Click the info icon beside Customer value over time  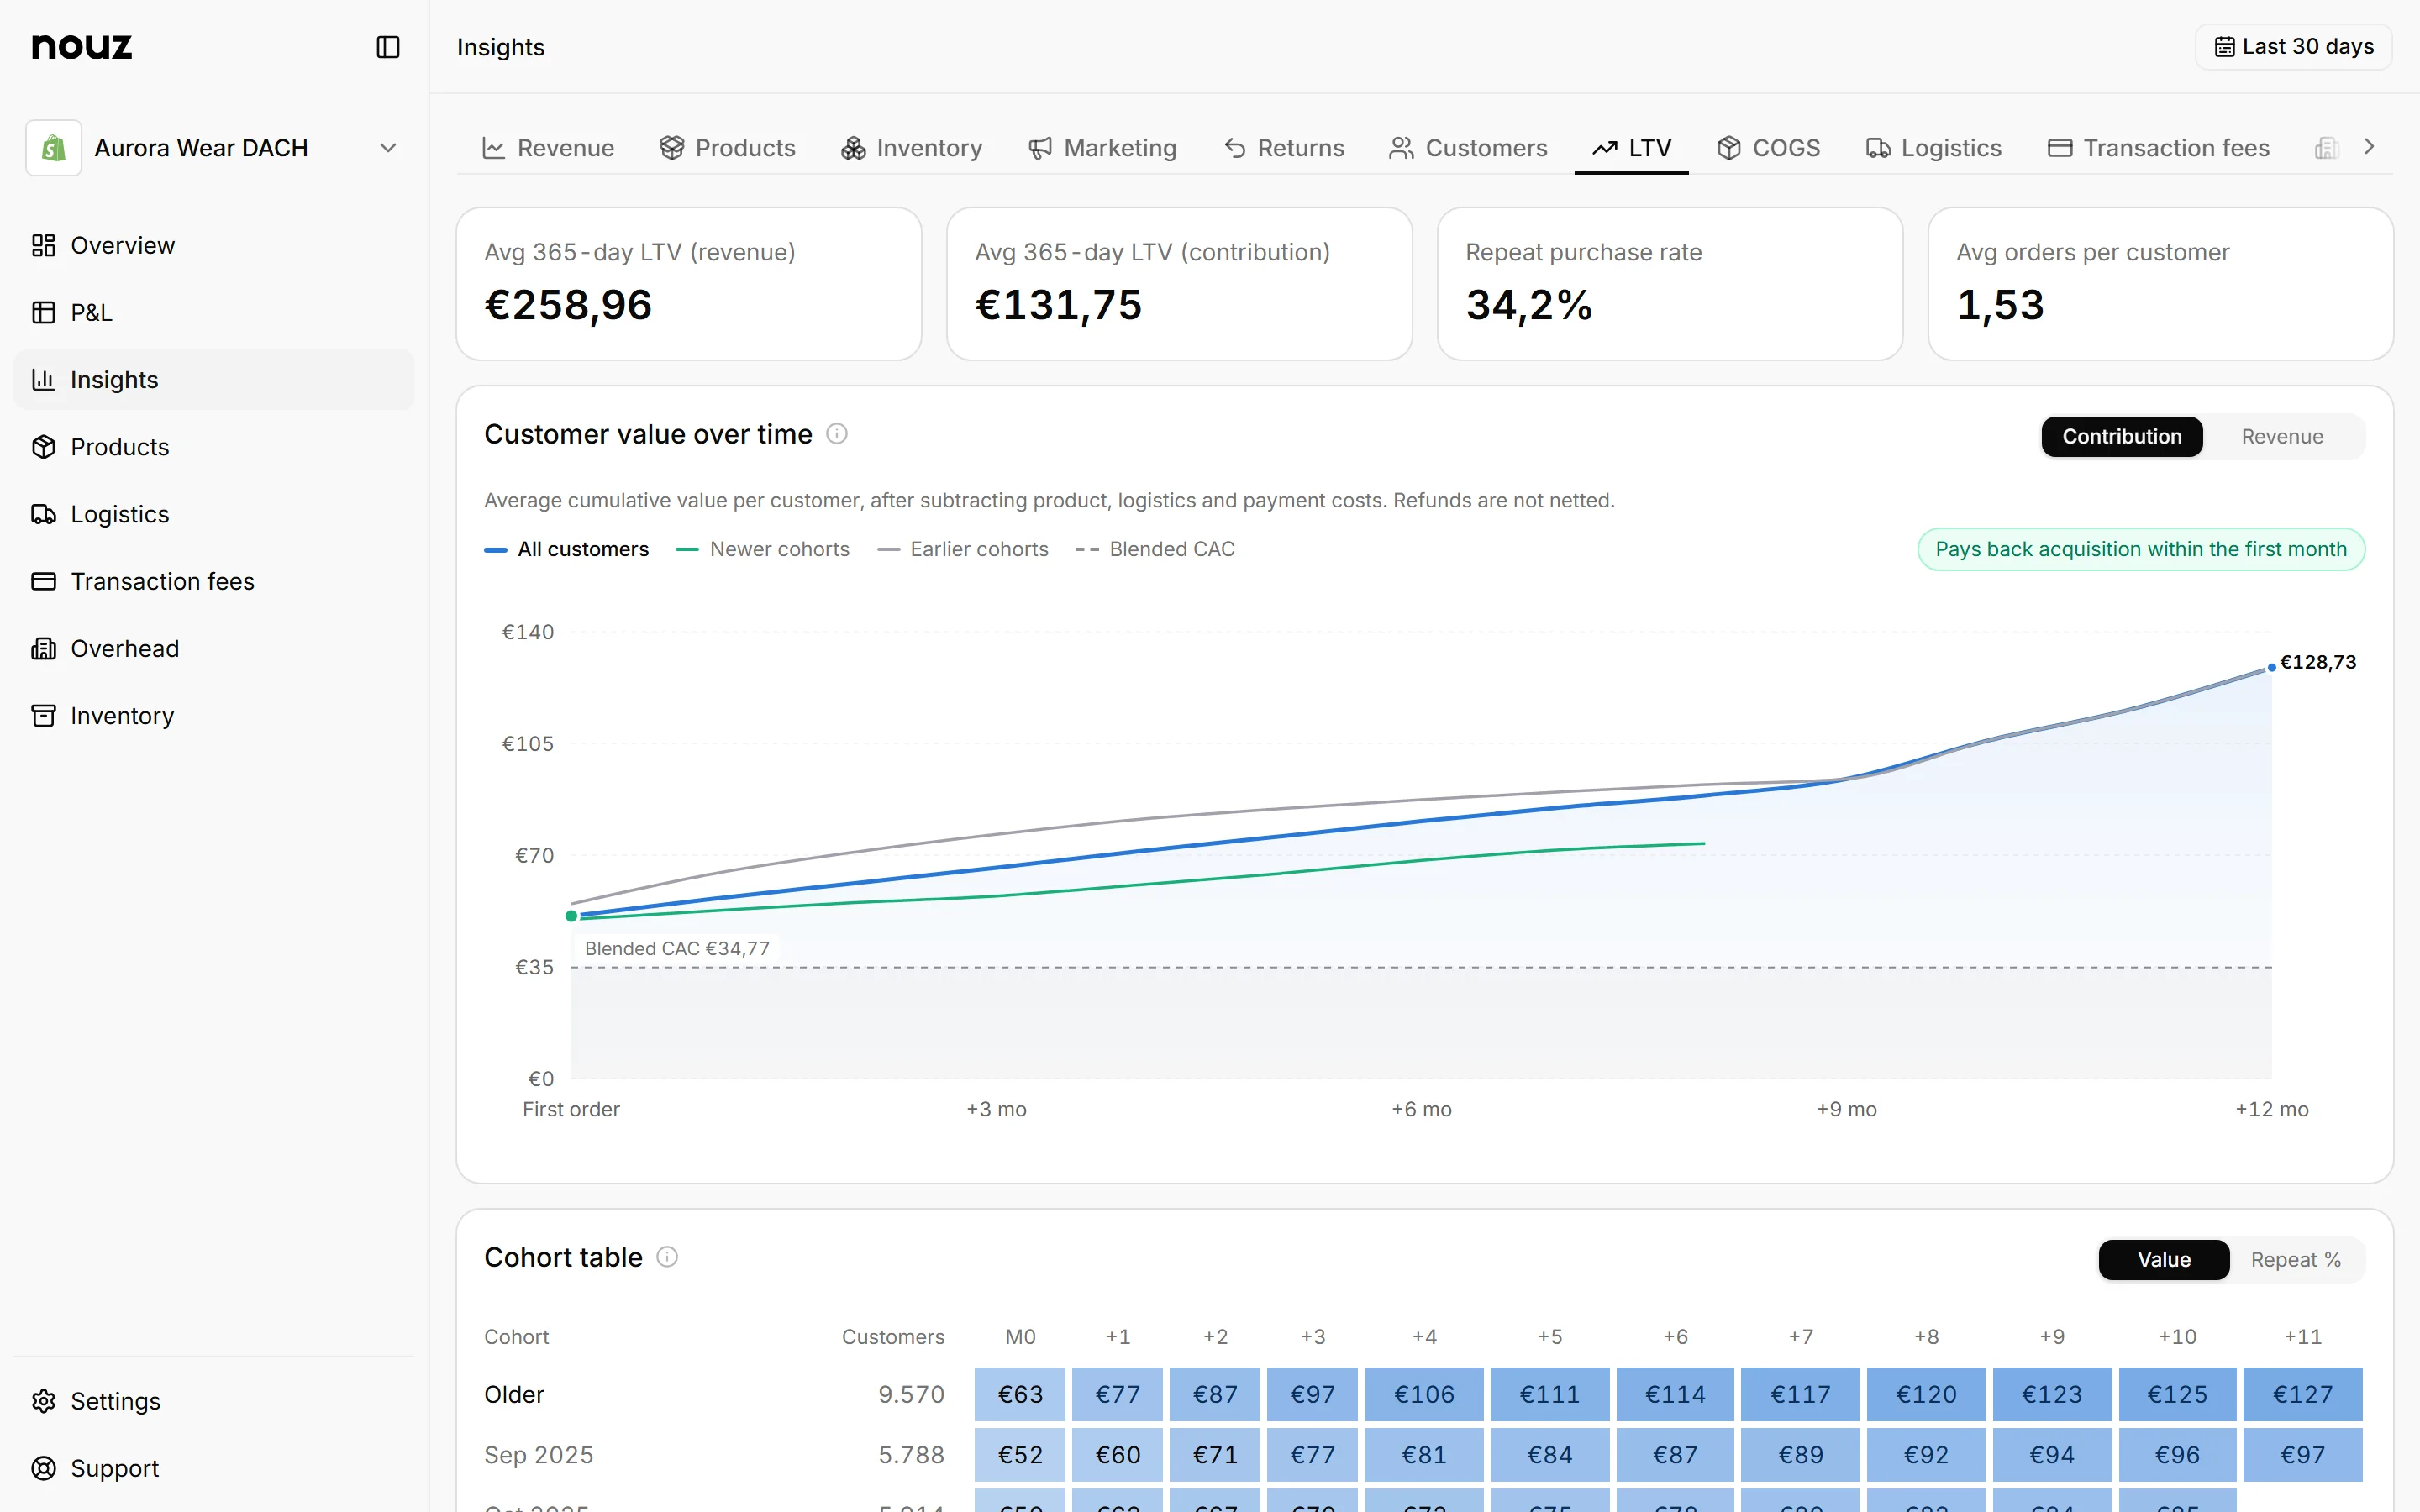point(837,434)
